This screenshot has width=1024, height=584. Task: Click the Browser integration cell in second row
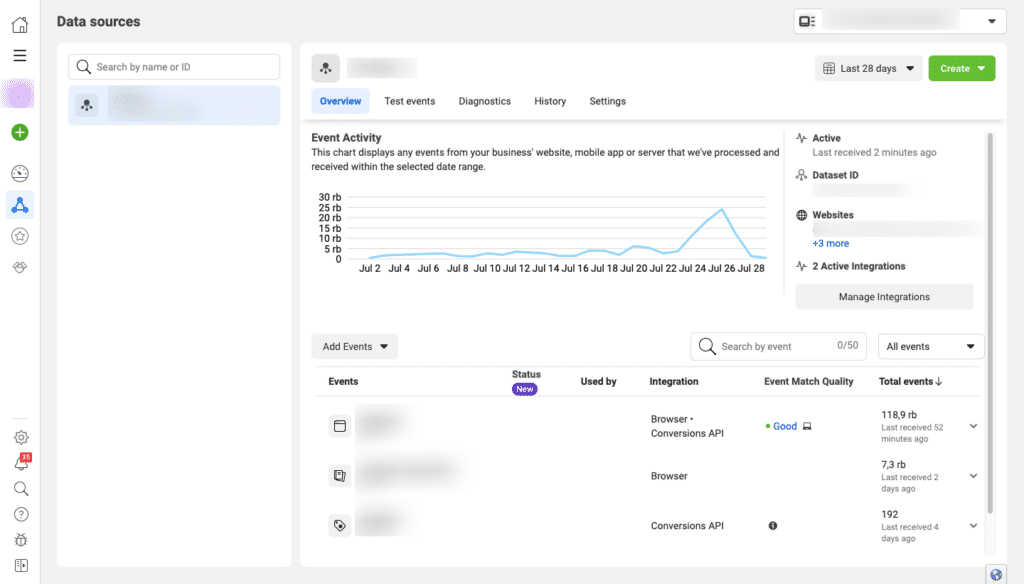tap(669, 476)
